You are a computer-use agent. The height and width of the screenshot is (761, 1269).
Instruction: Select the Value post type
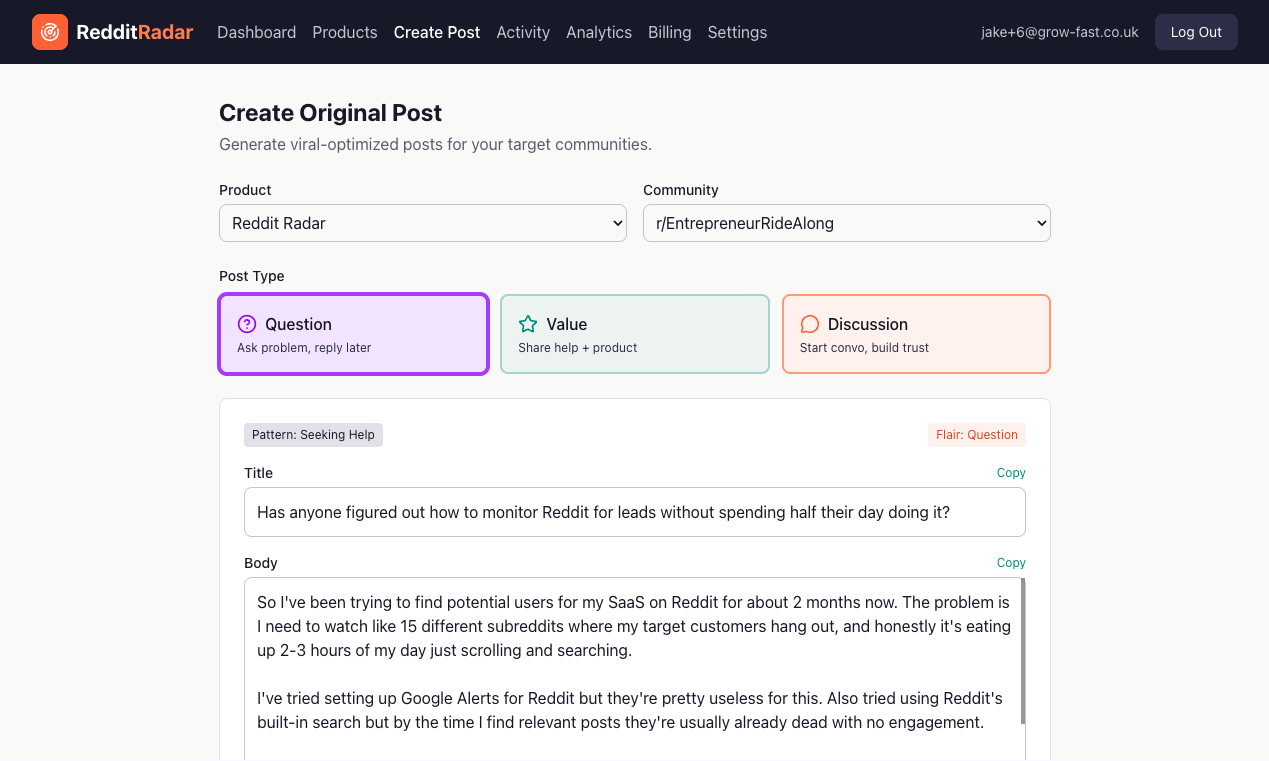[x=634, y=333]
